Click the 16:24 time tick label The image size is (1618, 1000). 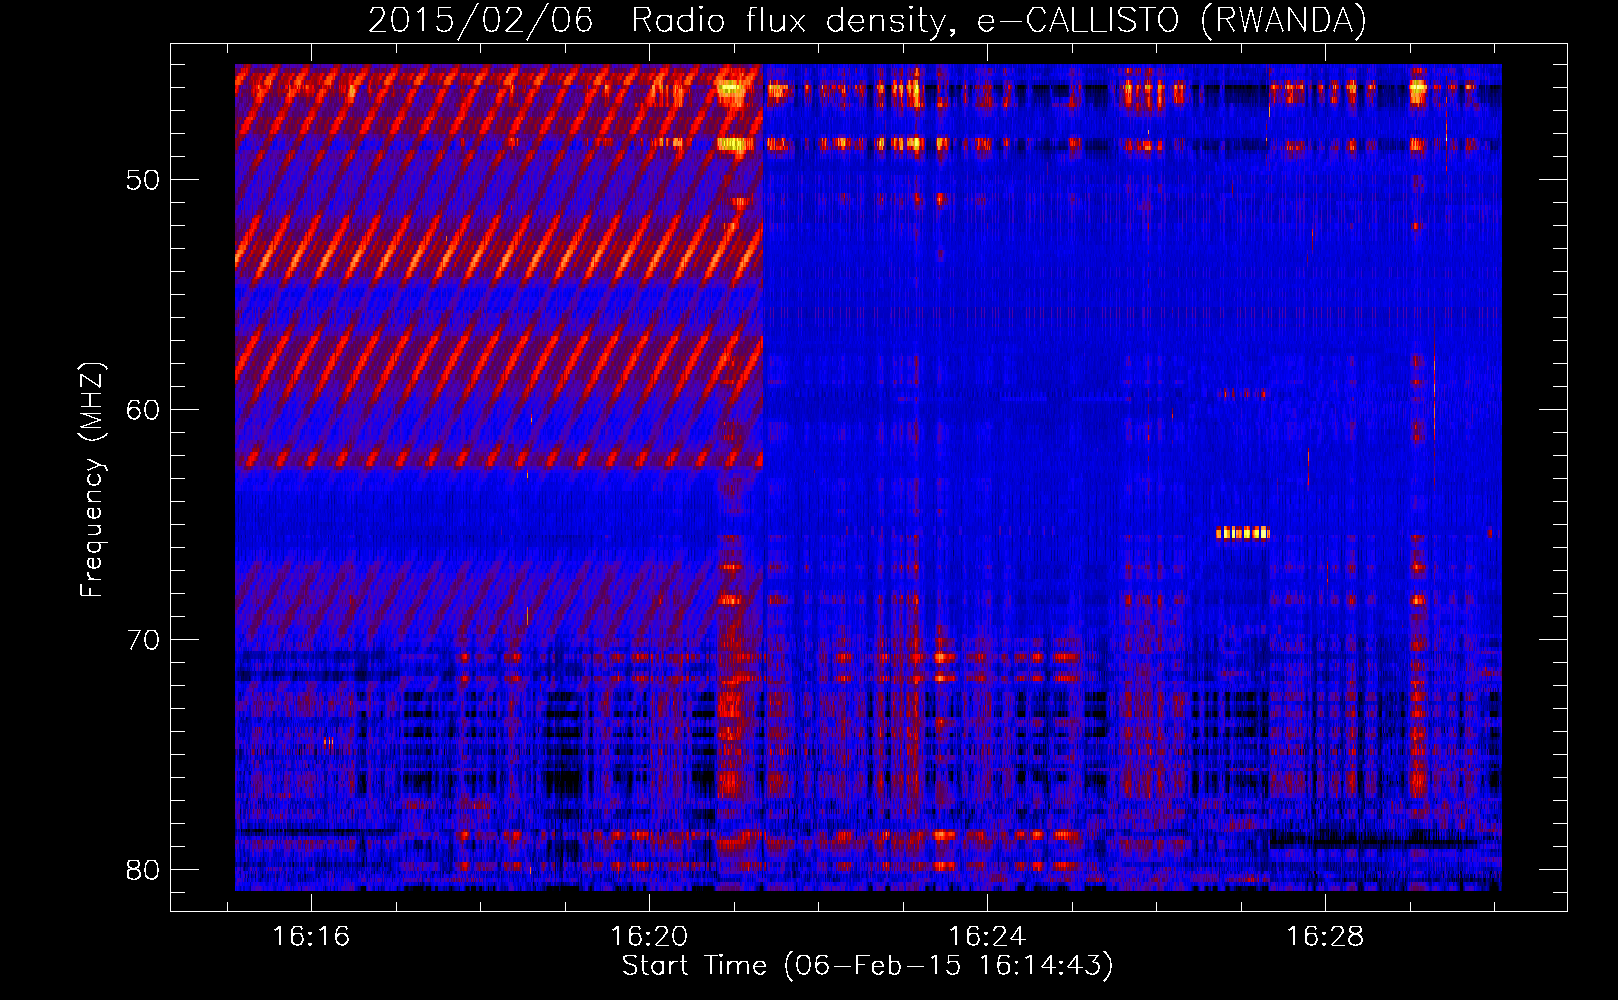(x=987, y=937)
